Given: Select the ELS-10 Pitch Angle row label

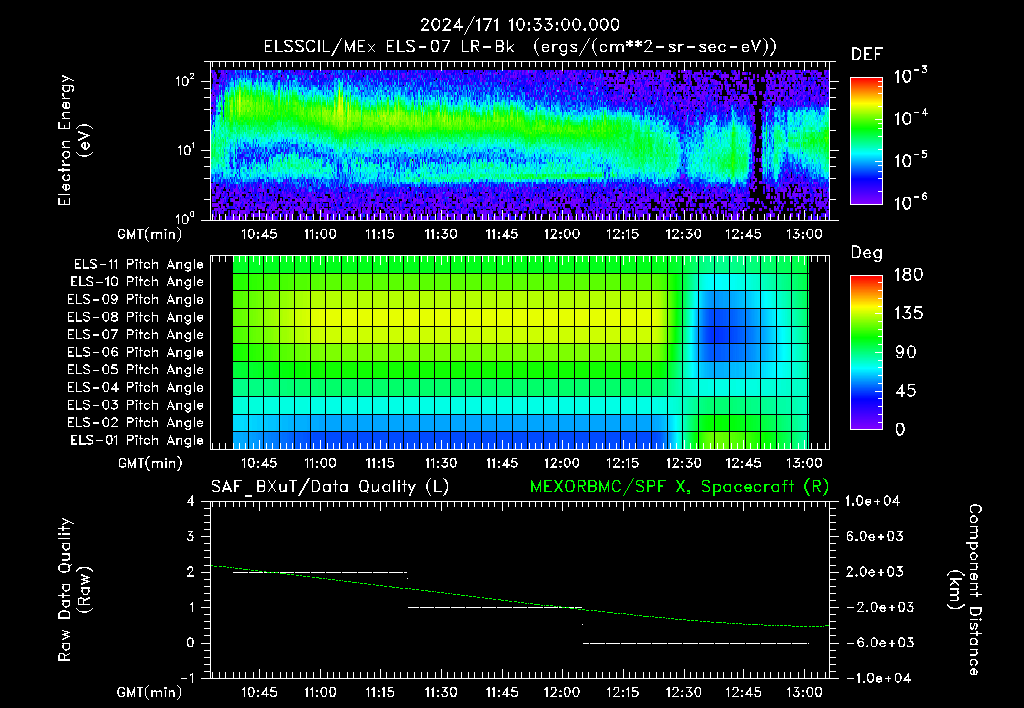Looking at the screenshot, I should click(136, 282).
